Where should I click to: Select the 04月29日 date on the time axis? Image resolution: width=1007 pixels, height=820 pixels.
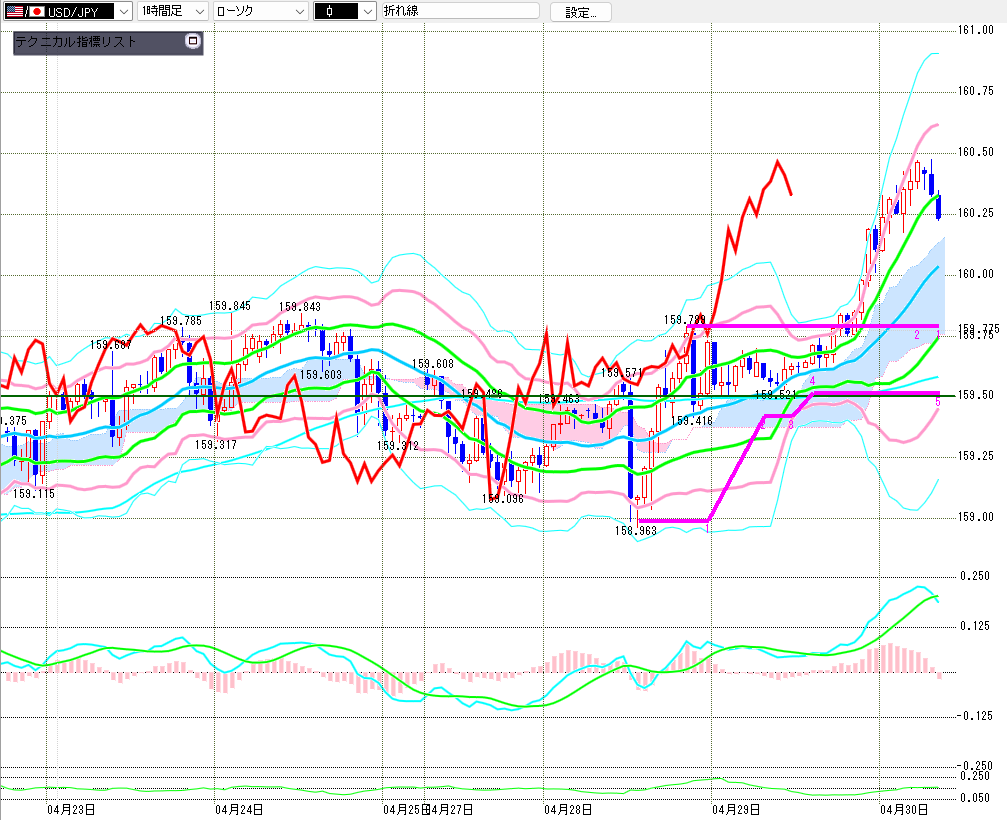[x=734, y=808]
